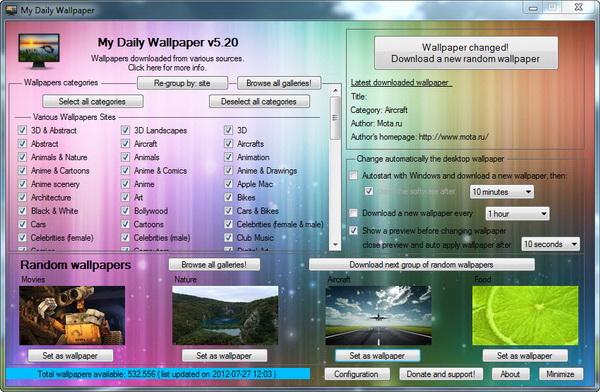Set the Movies image as wallpaper

pos(70,356)
